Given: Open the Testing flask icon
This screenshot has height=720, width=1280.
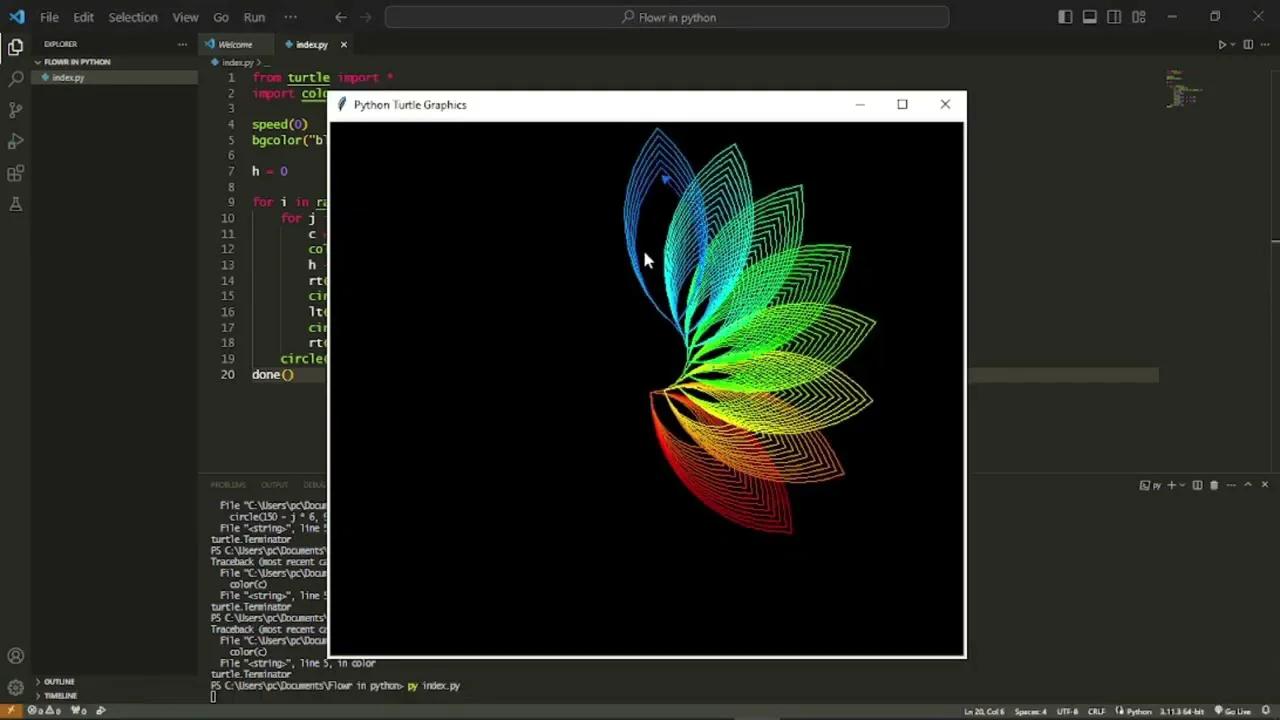Looking at the screenshot, I should click(x=15, y=204).
